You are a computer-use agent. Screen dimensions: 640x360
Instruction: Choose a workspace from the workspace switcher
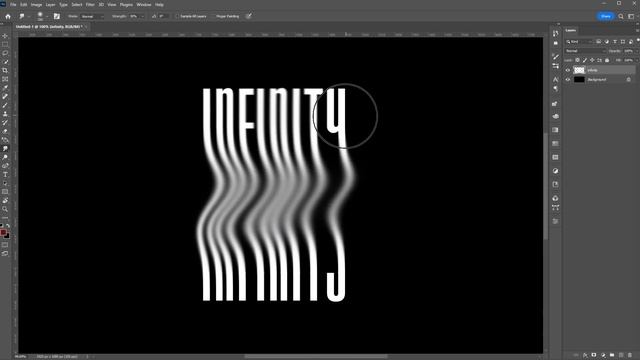pos(631,16)
